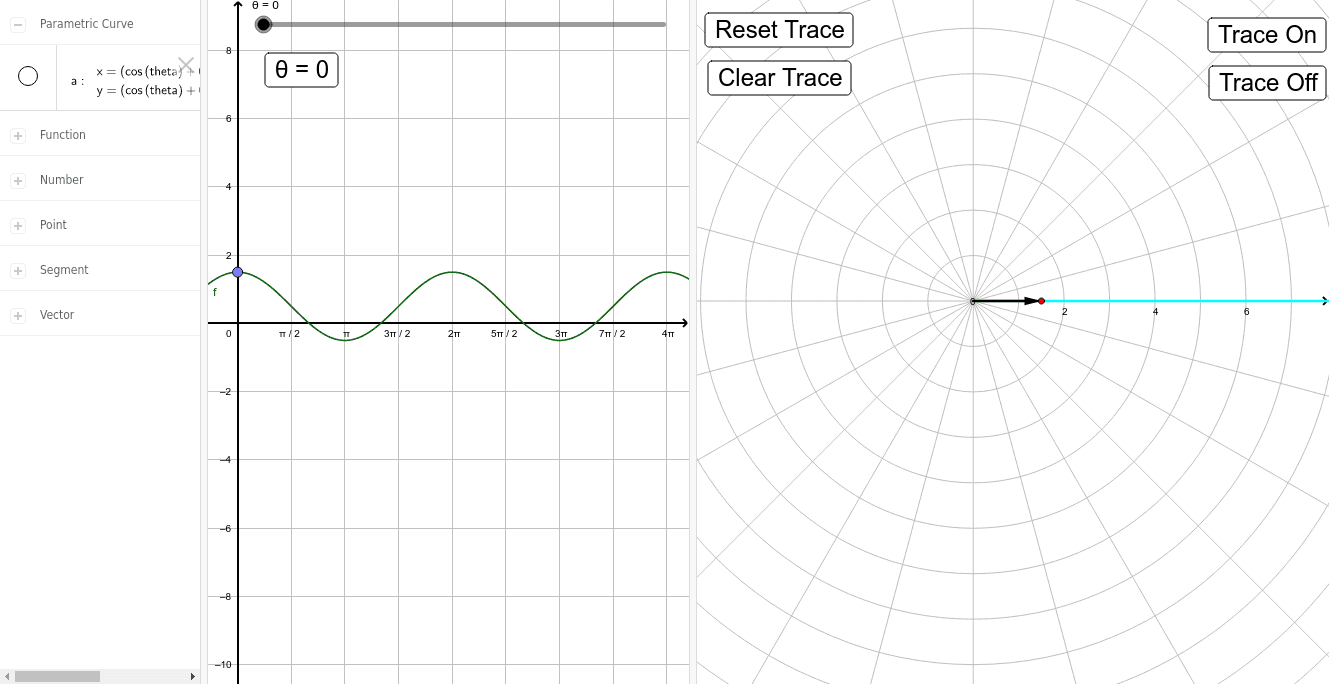Expand the Function section
Screen dimensions: 1331x686
click(17, 135)
